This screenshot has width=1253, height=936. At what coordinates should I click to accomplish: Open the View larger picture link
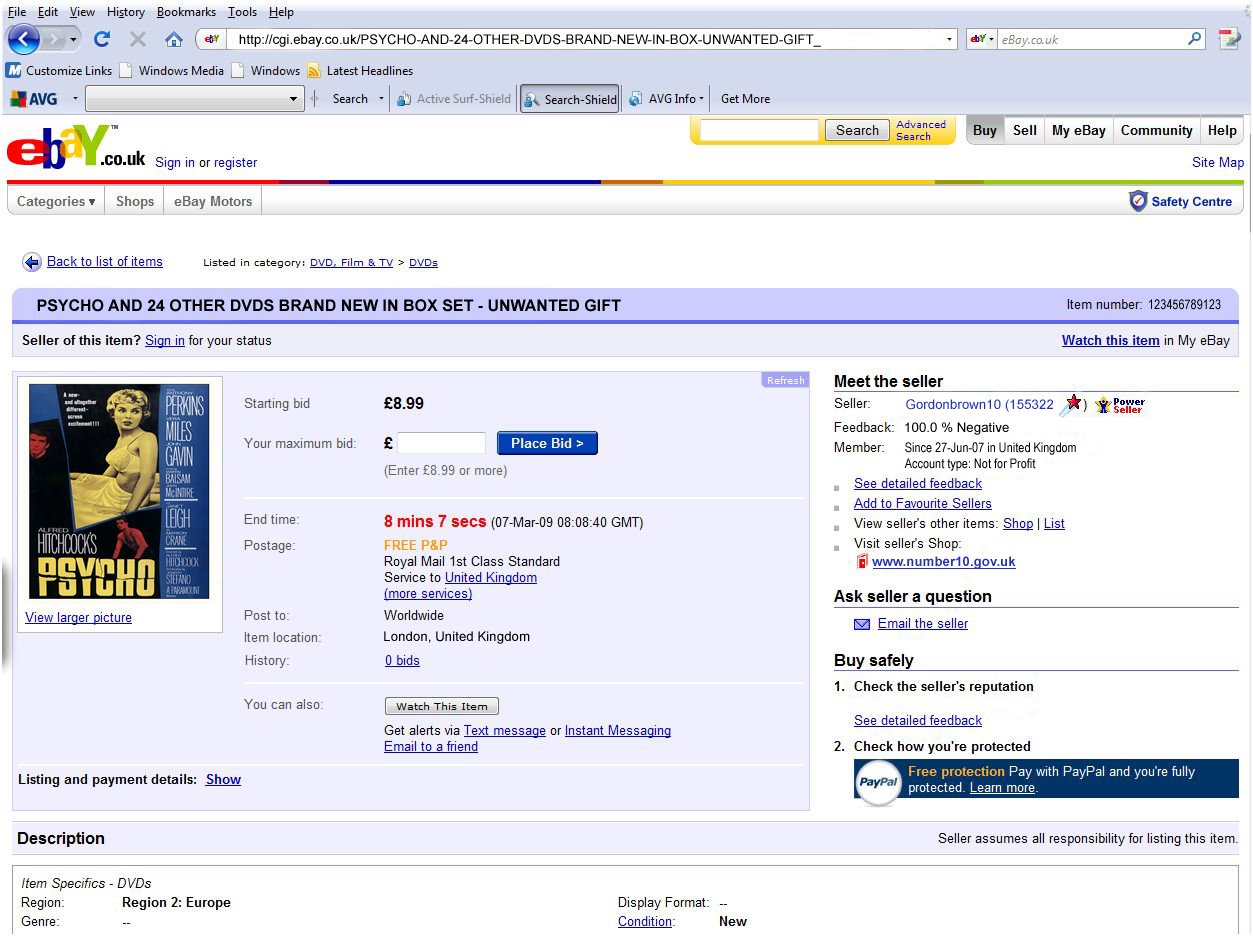click(x=78, y=618)
